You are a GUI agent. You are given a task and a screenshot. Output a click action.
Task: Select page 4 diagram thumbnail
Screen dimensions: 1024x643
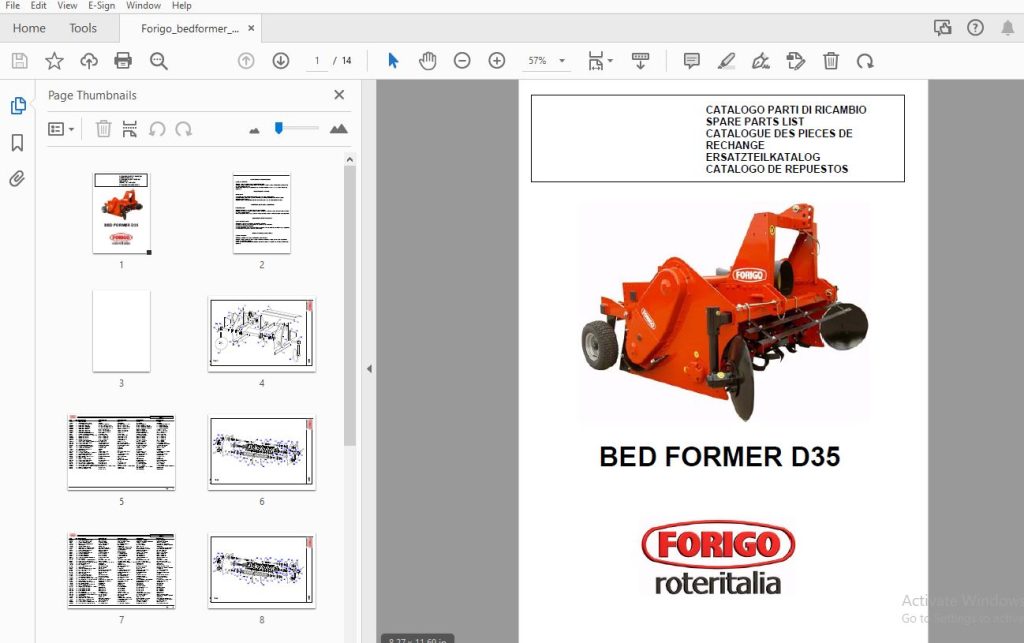coord(262,334)
